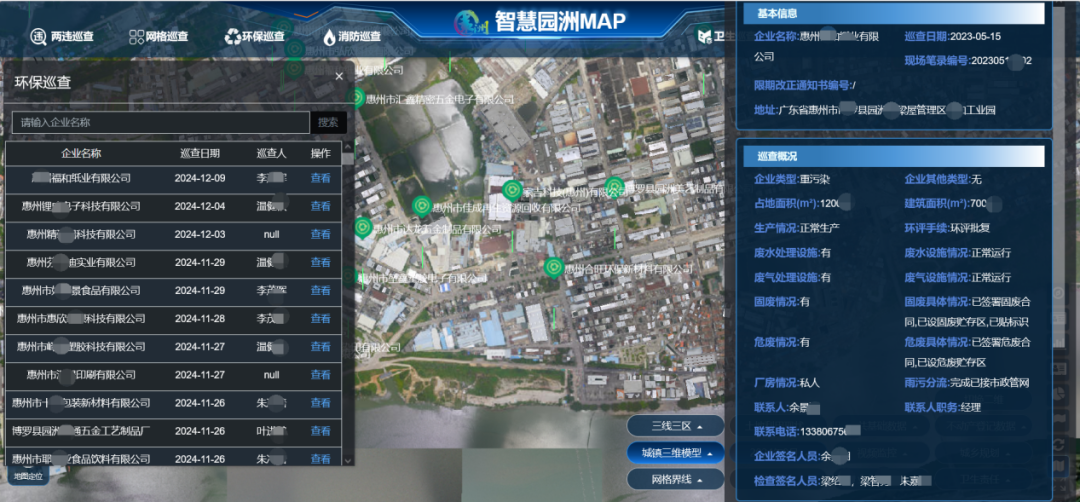The height and width of the screenshot is (502, 1080).
Task: Click the 巡查概况 section header
Action: pyautogui.click(x=894, y=156)
